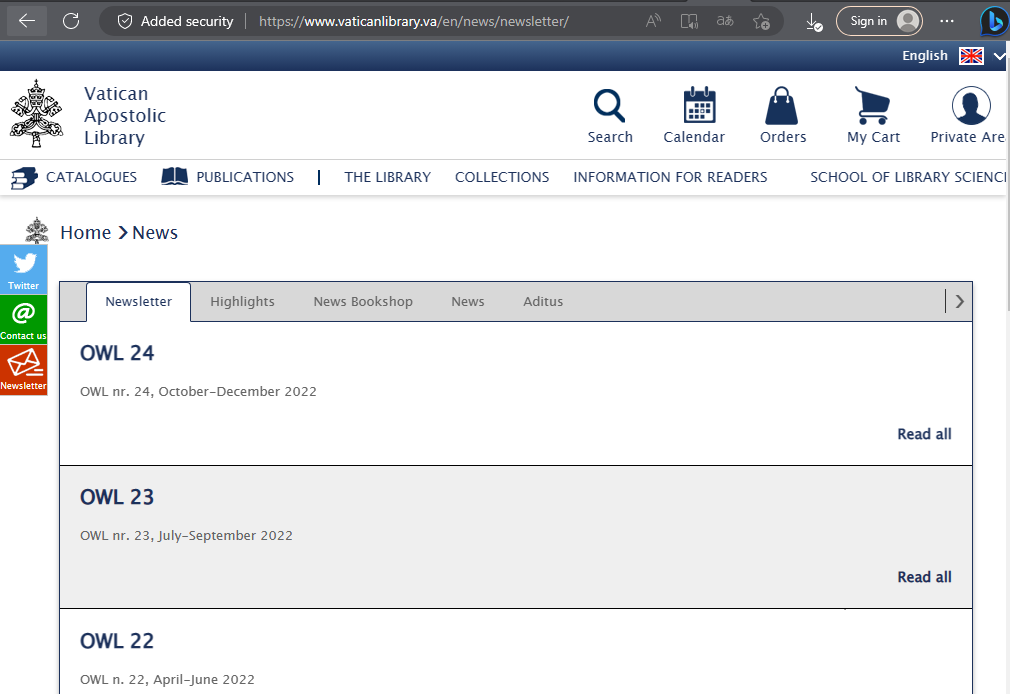The image size is (1010, 694).
Task: Open the CATALOGUES menu
Action: 91,177
